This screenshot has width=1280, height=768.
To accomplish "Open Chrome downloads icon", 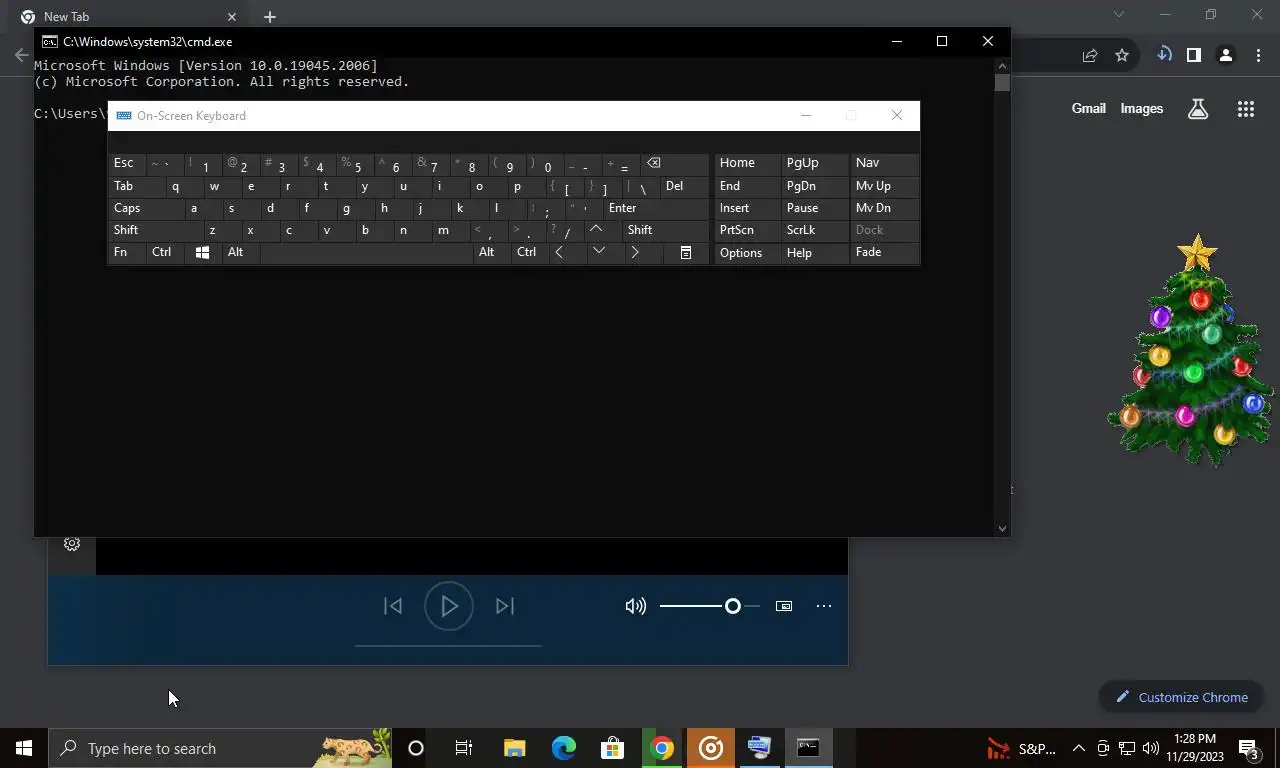I will [1164, 55].
